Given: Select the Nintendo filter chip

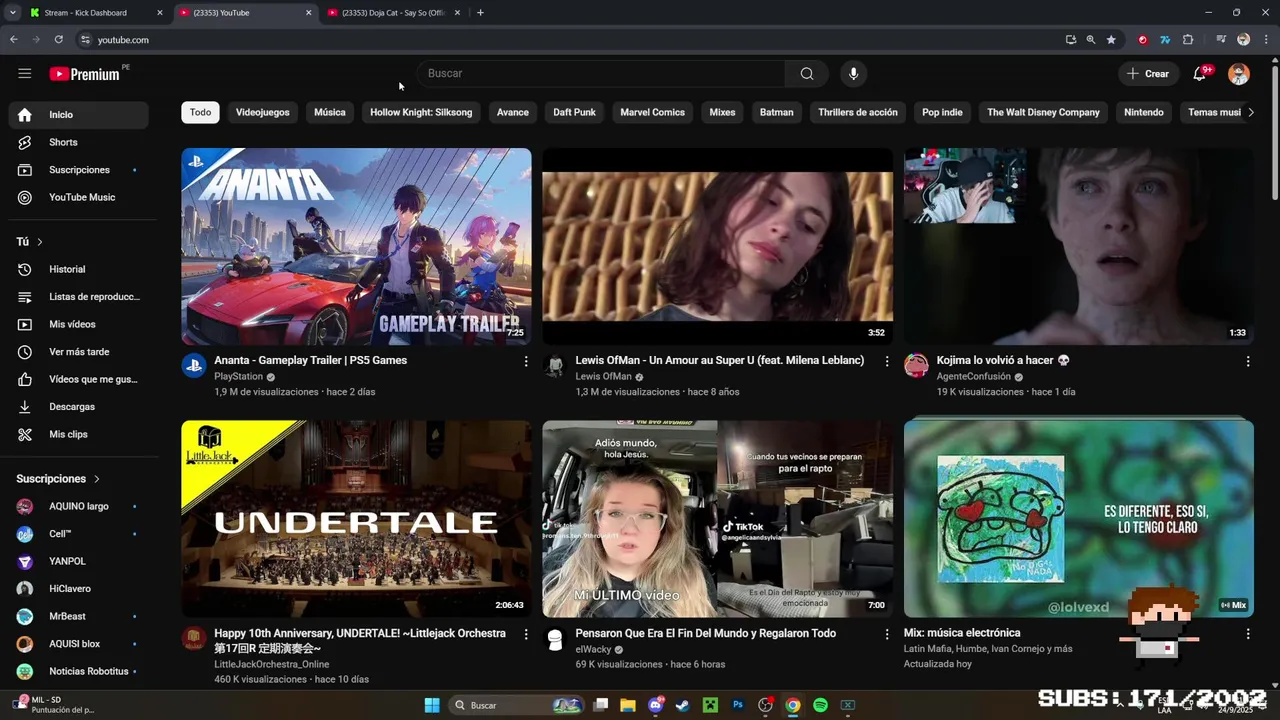Looking at the screenshot, I should point(1144,112).
